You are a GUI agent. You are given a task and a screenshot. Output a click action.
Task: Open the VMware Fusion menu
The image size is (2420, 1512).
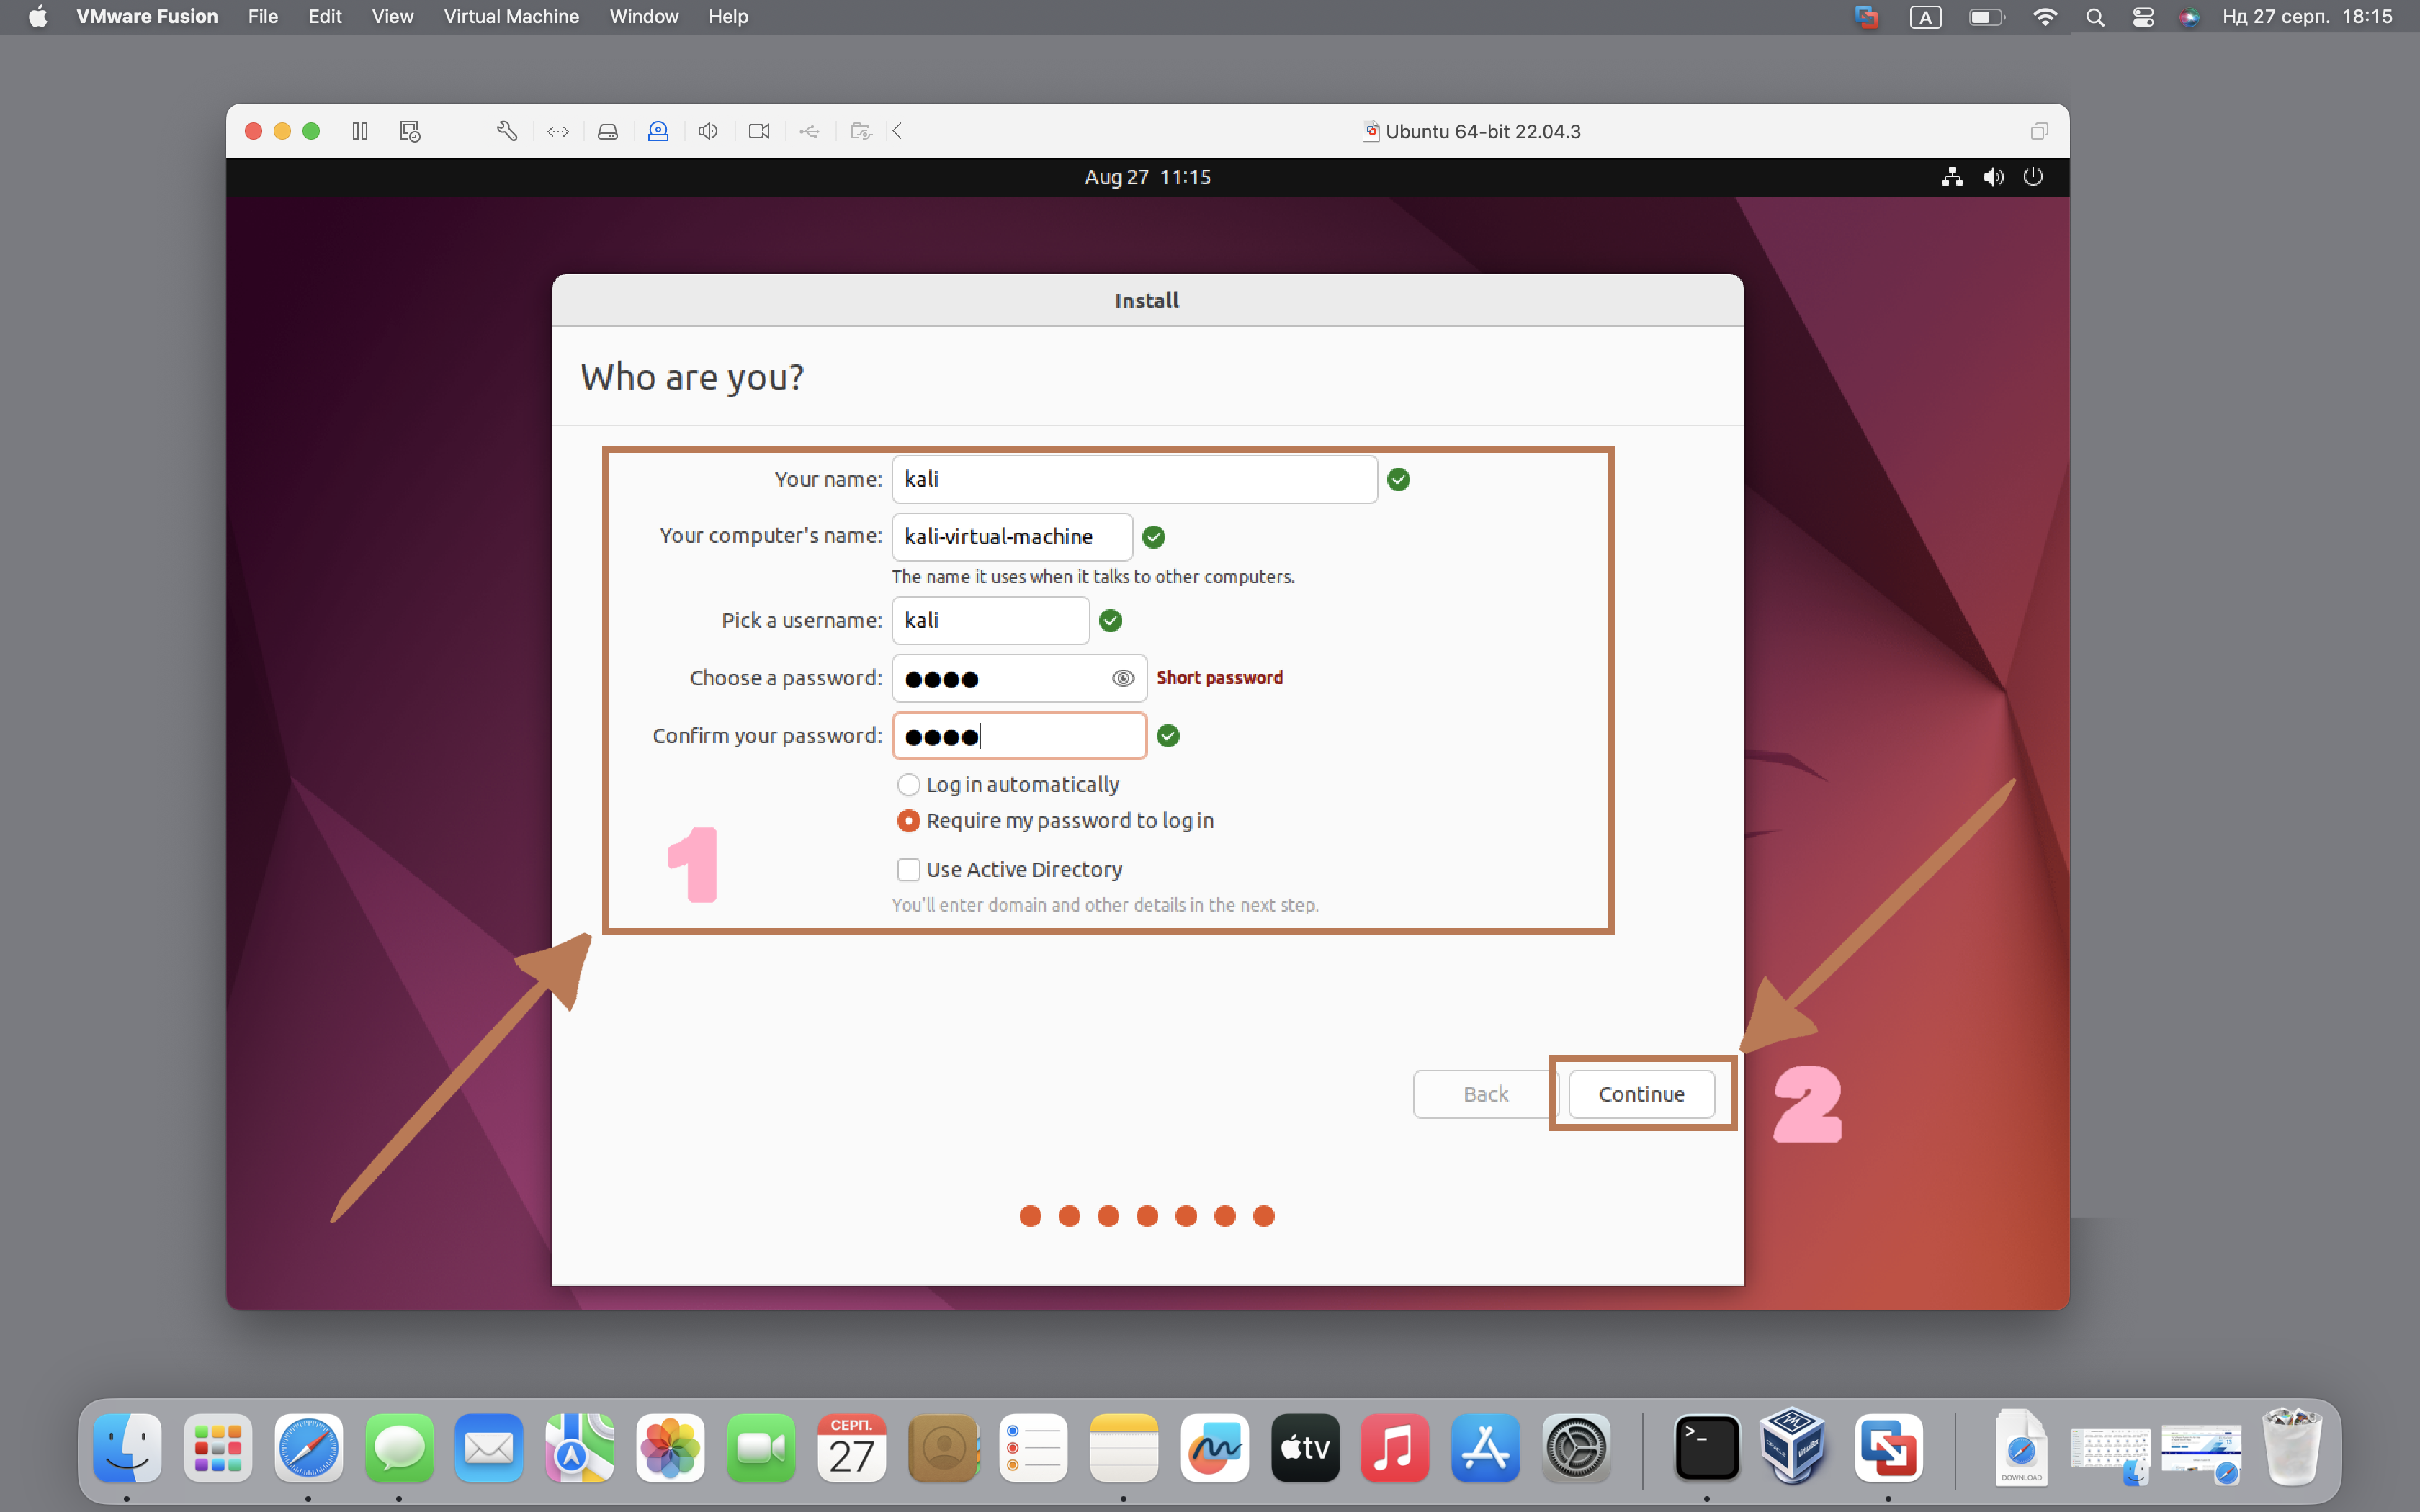coord(147,17)
